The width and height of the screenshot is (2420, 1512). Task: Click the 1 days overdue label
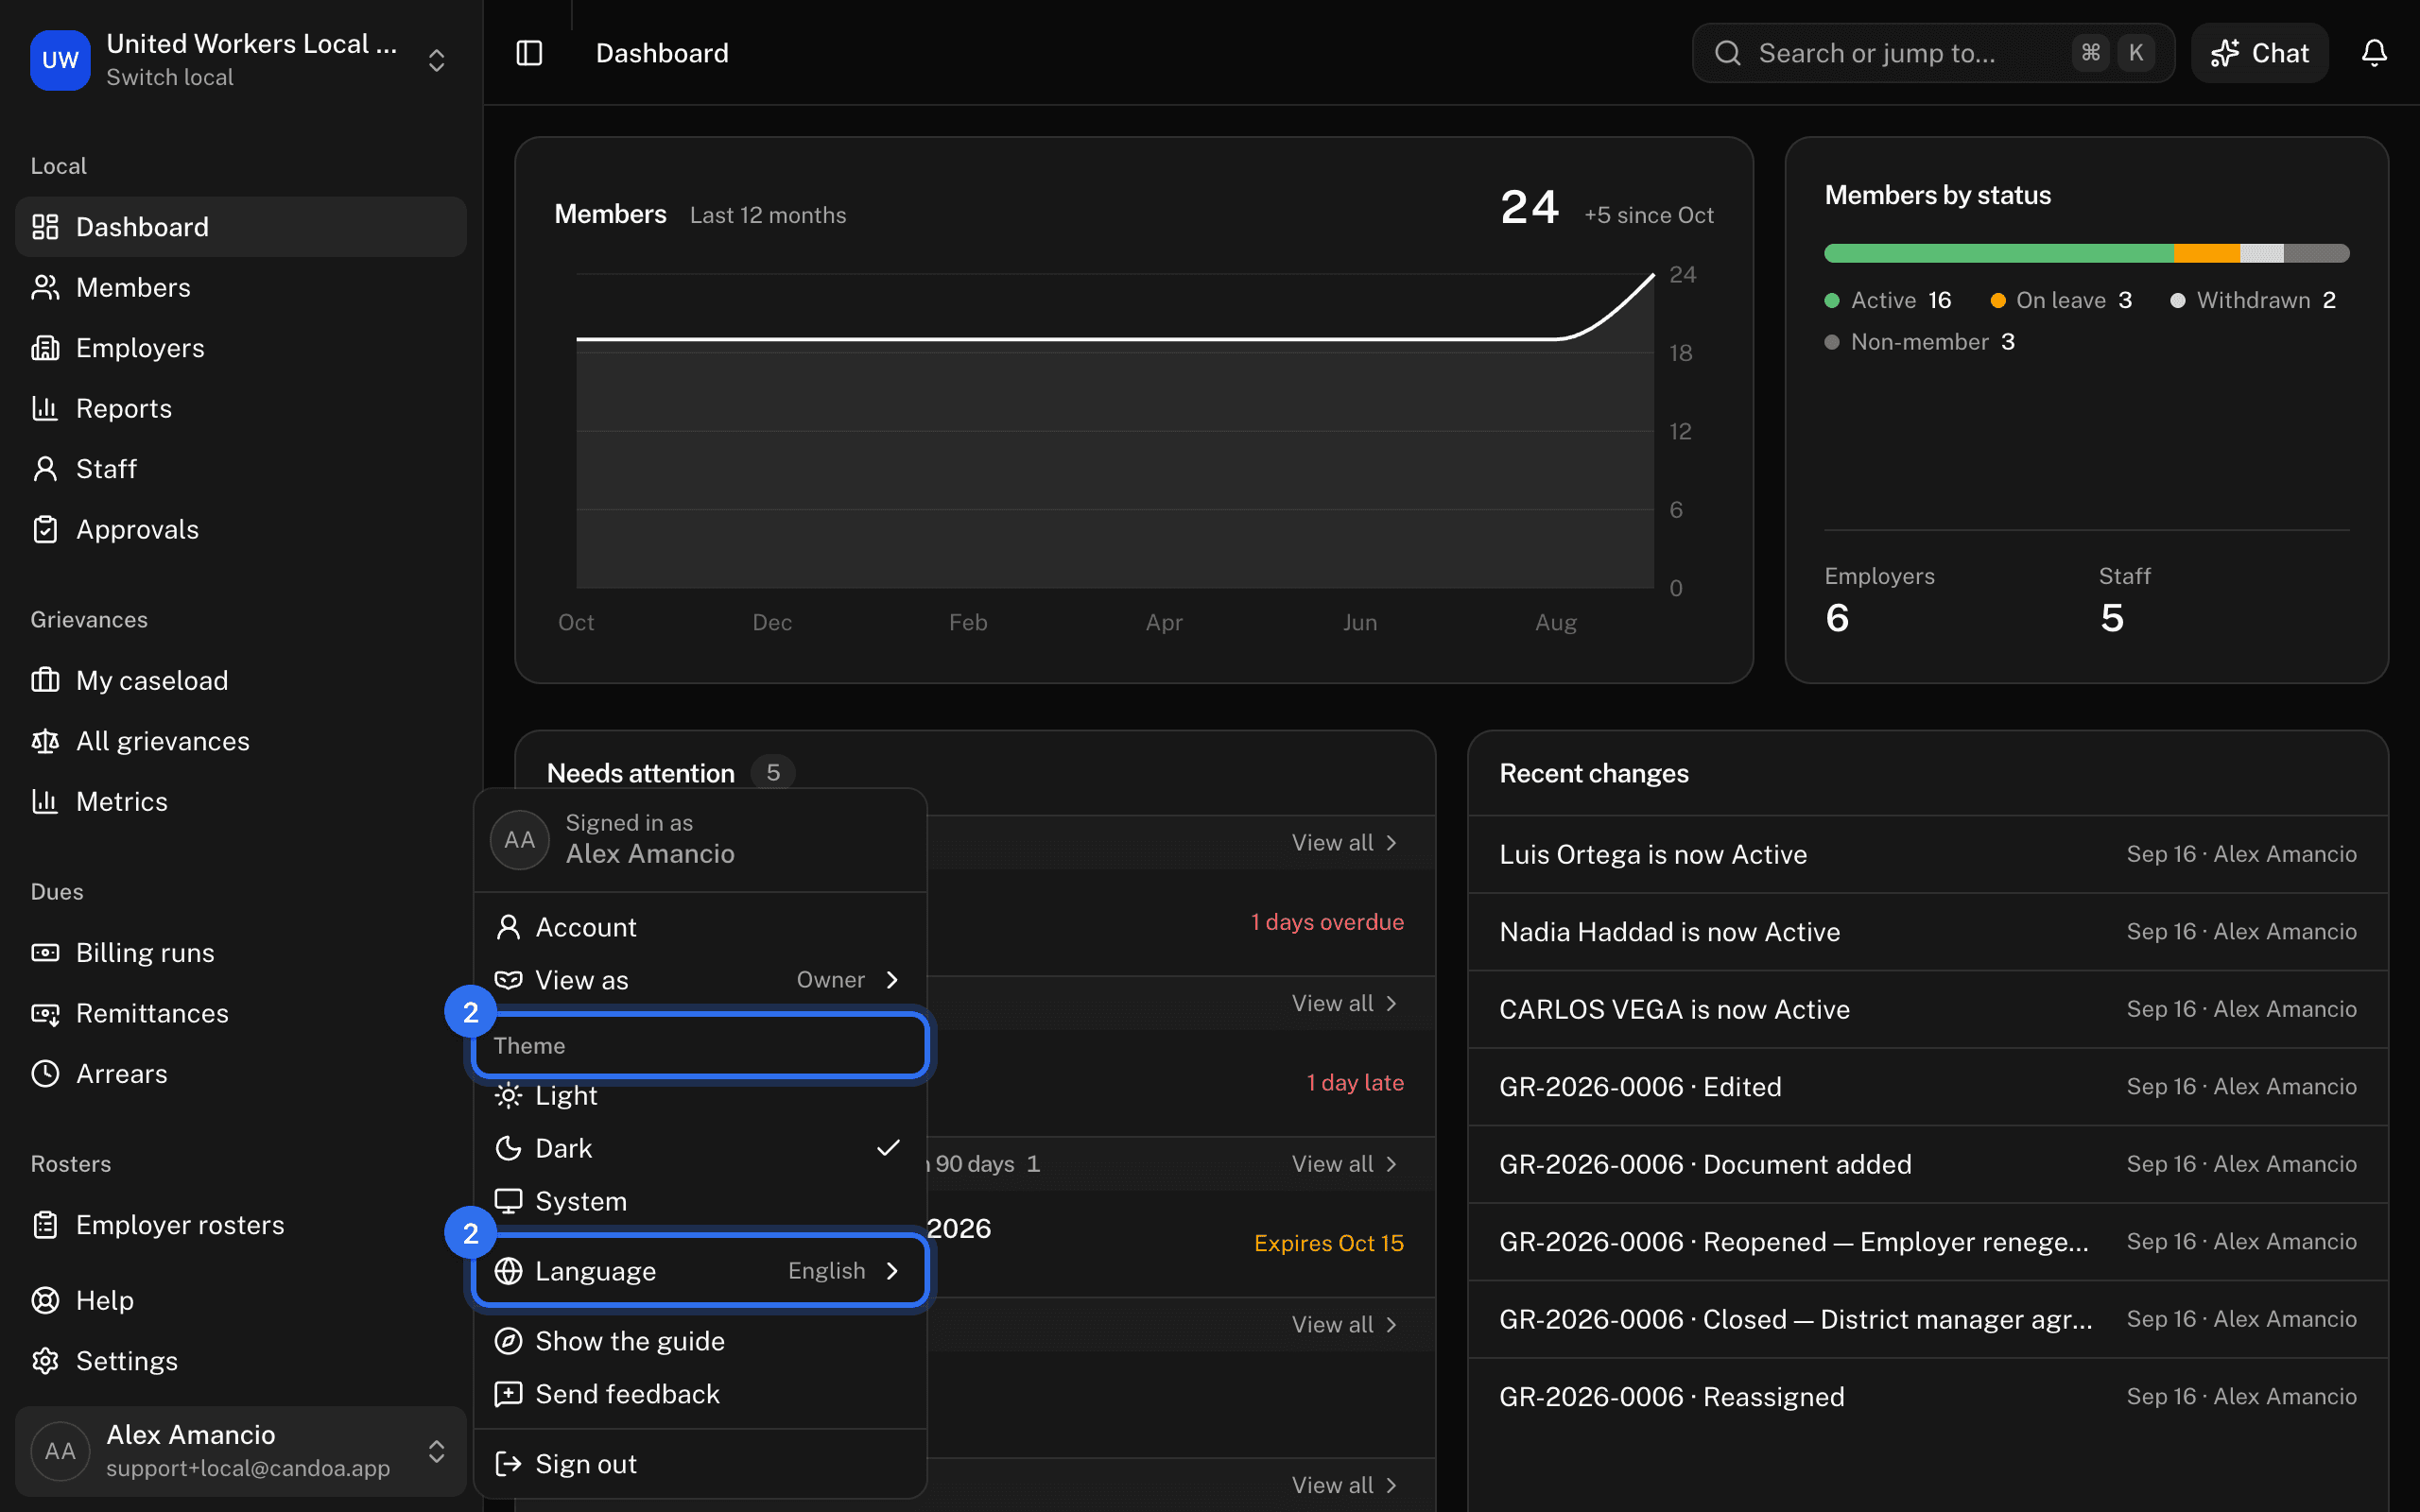(1327, 922)
